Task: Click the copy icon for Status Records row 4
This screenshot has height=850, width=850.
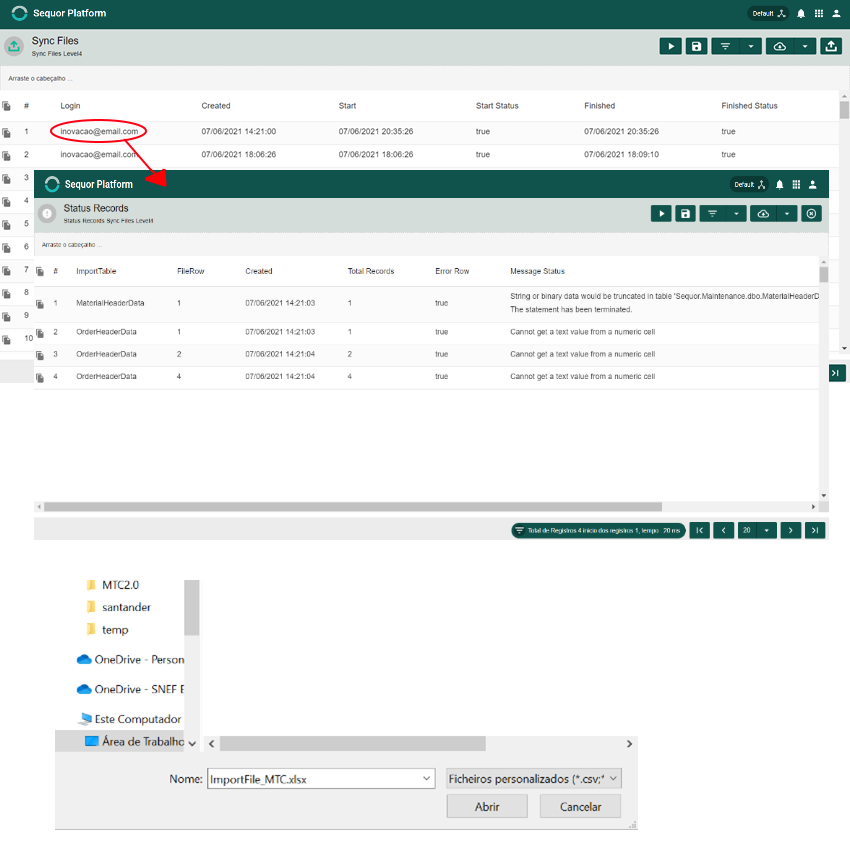Action: 40,377
